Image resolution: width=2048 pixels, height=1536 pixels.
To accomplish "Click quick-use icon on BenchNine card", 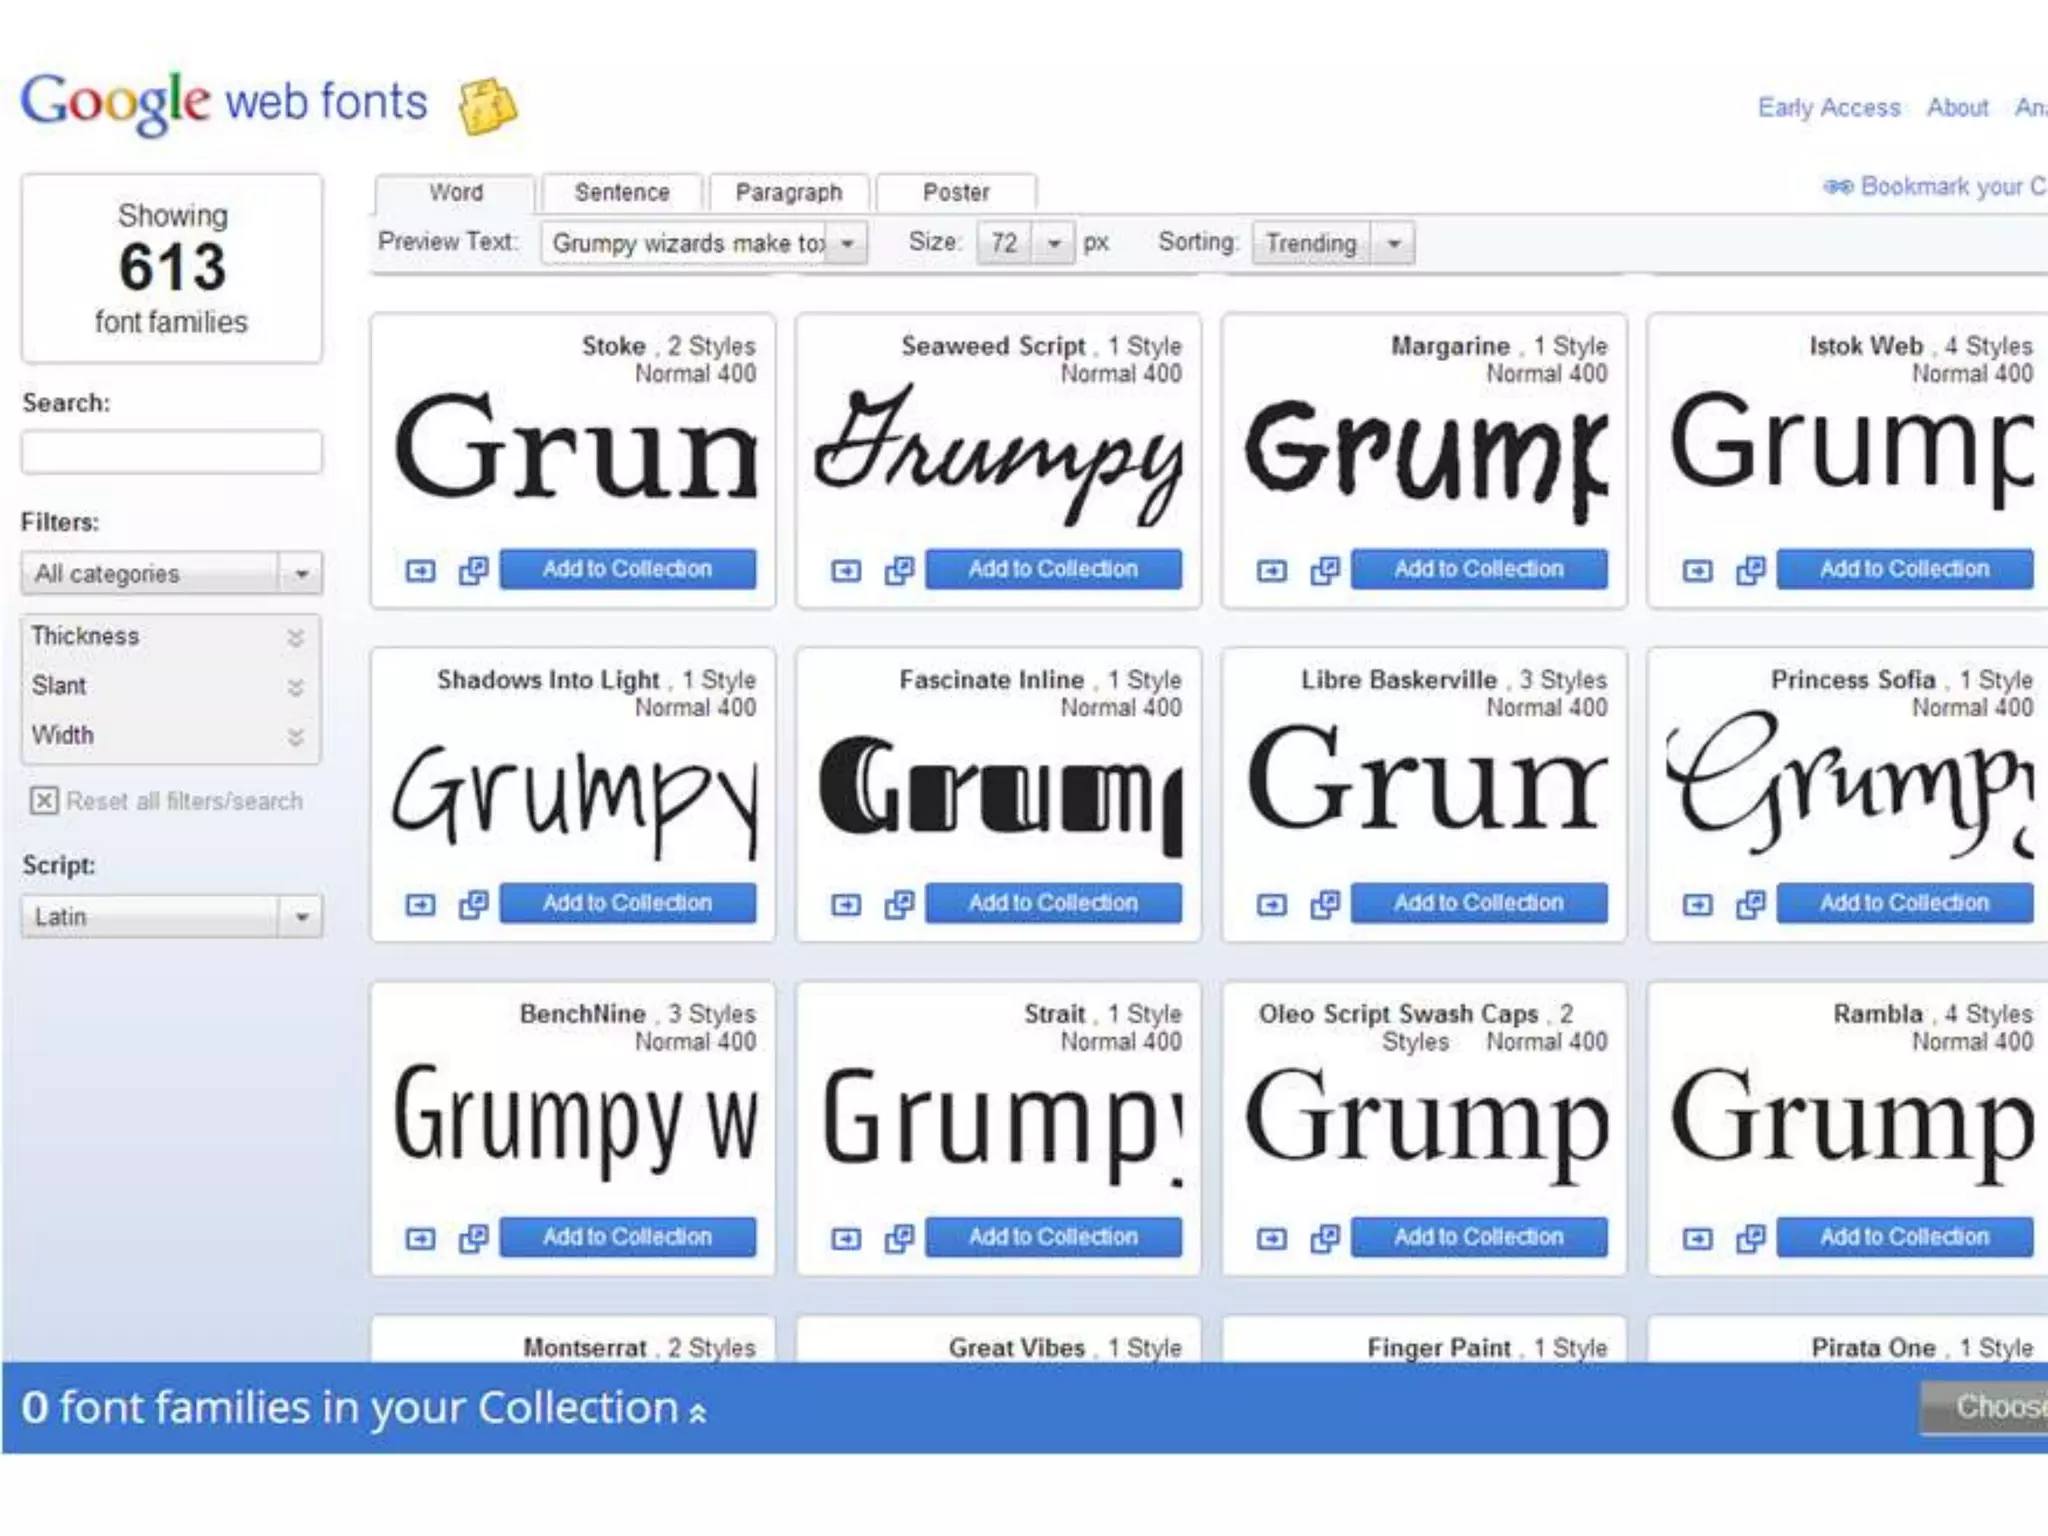I will pos(420,1239).
